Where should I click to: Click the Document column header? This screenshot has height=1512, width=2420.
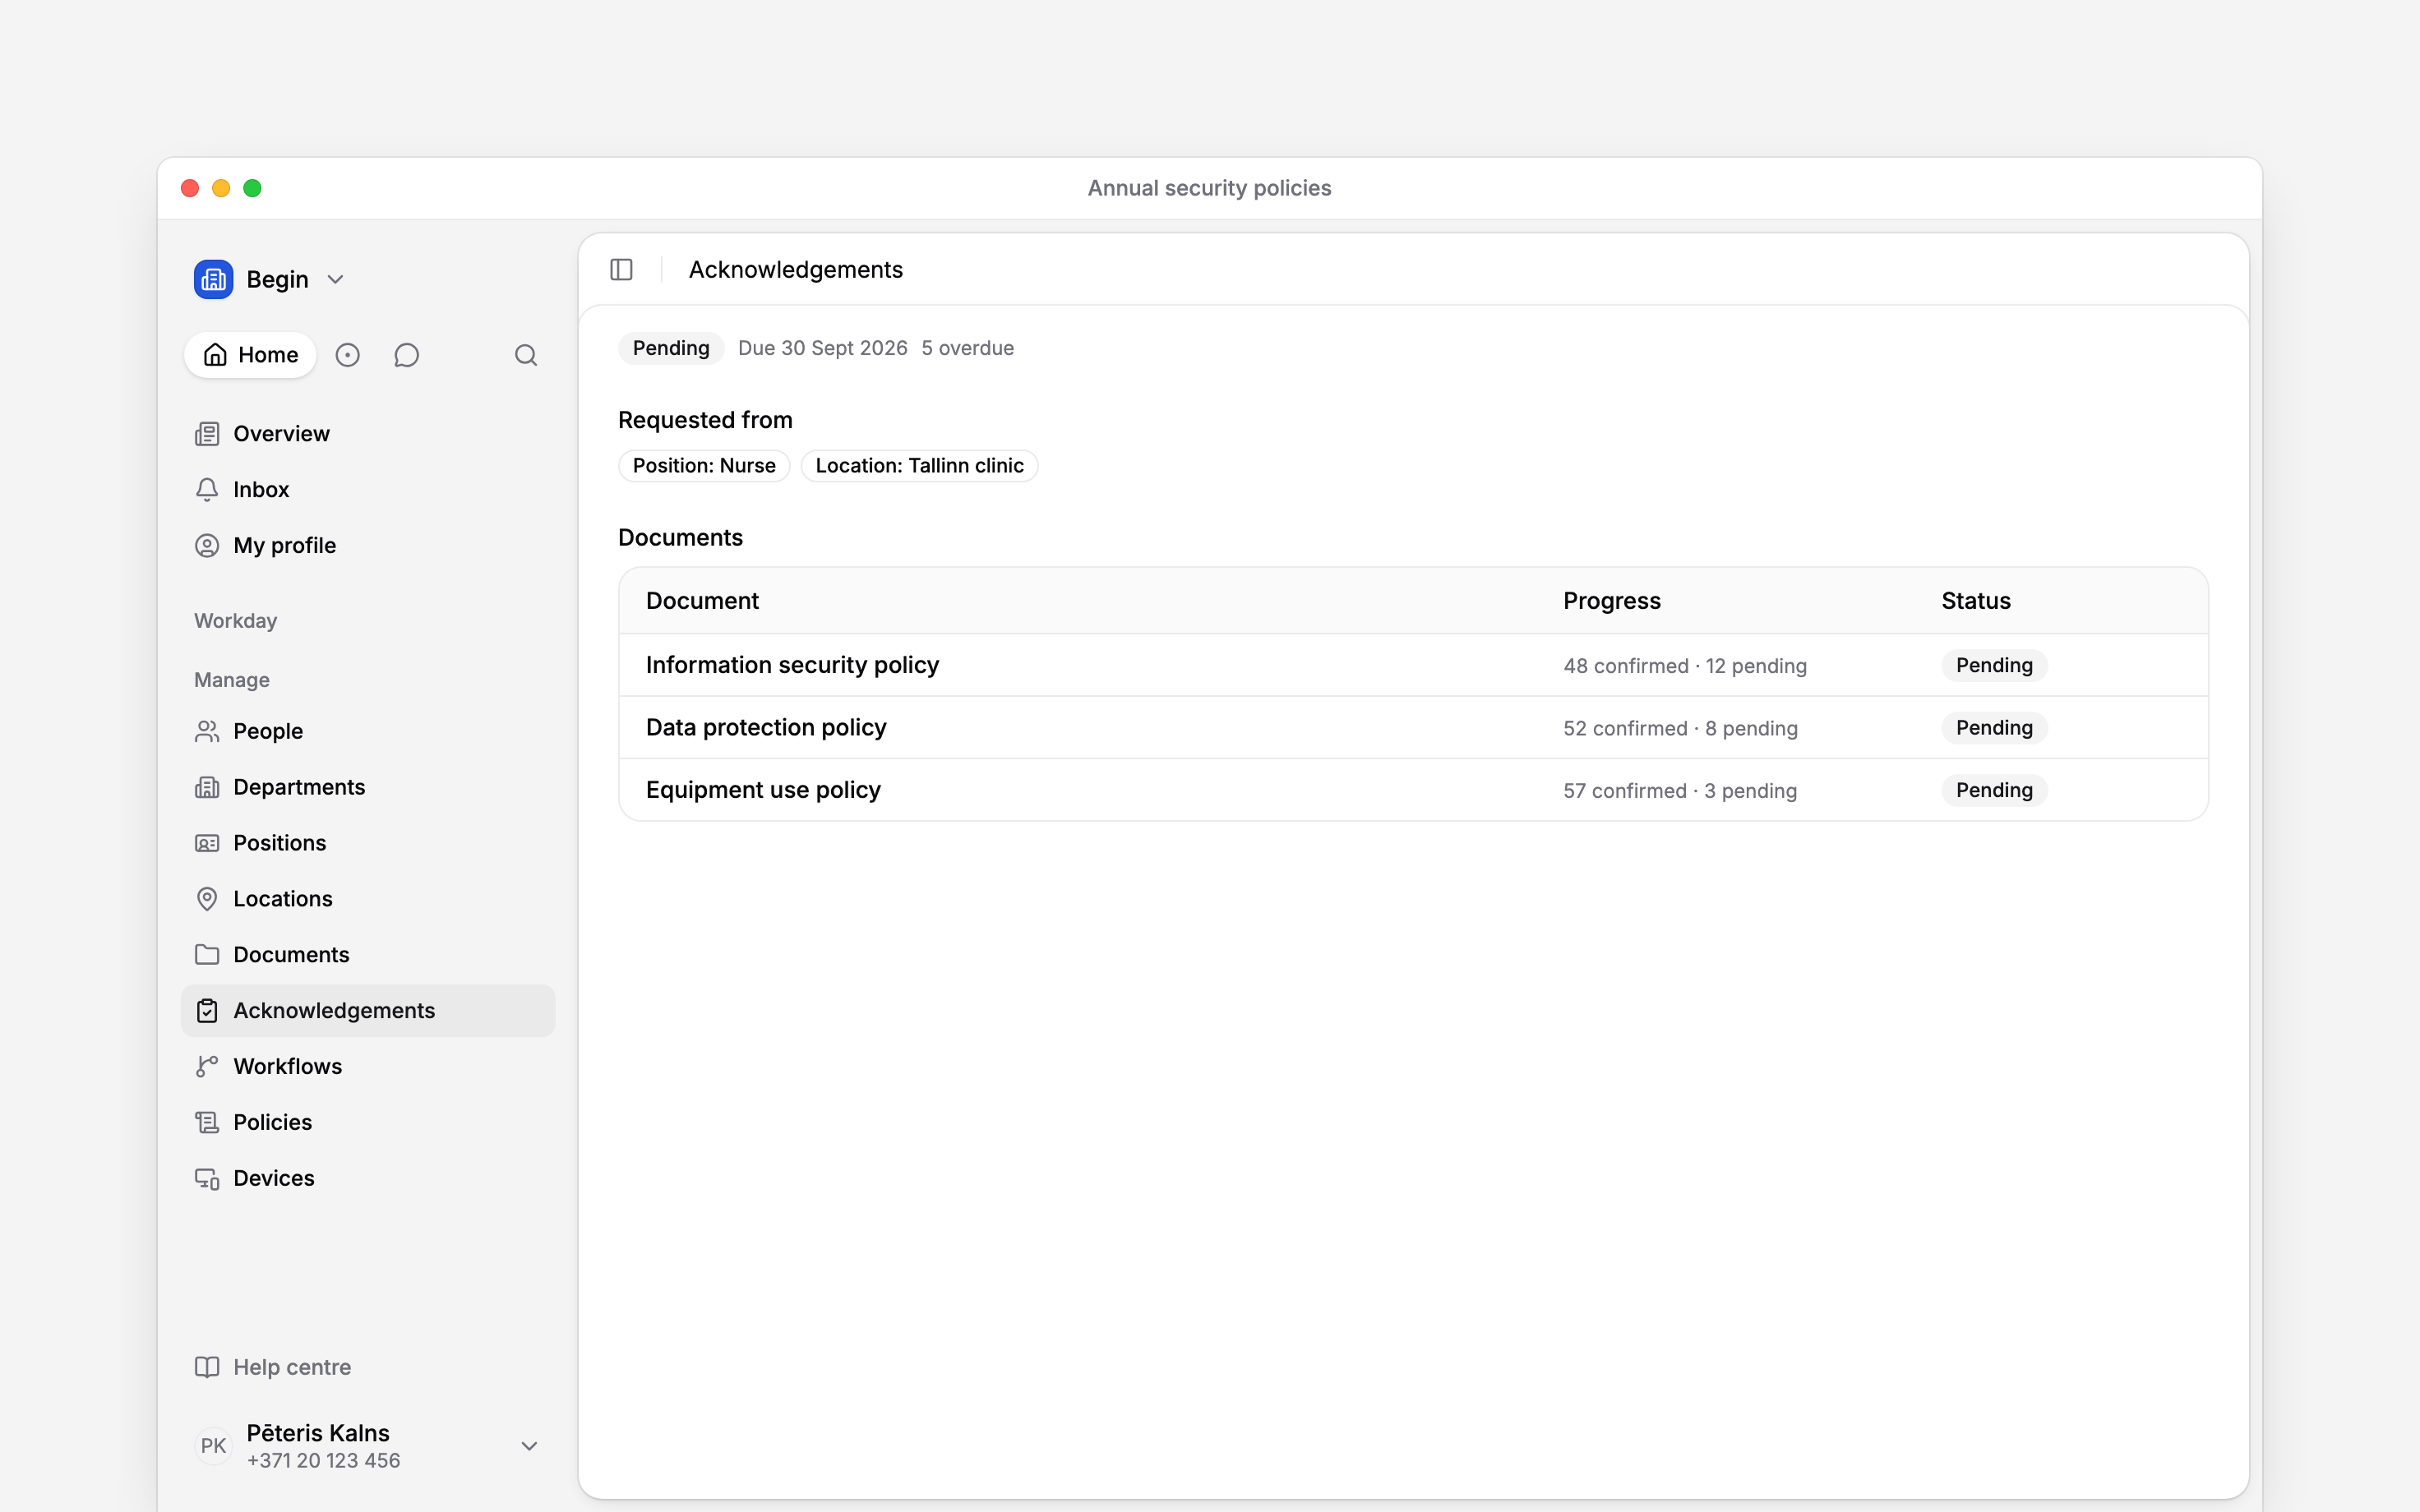pos(702,601)
